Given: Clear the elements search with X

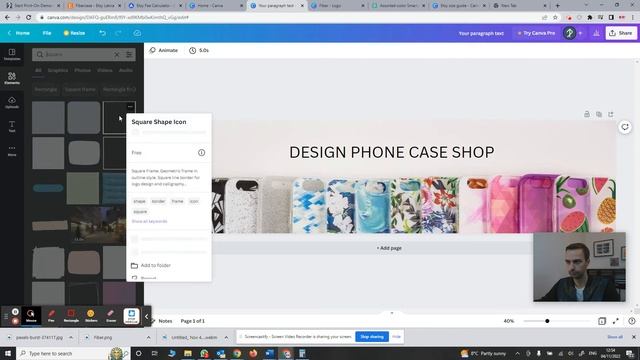Looking at the screenshot, I should pos(117,54).
